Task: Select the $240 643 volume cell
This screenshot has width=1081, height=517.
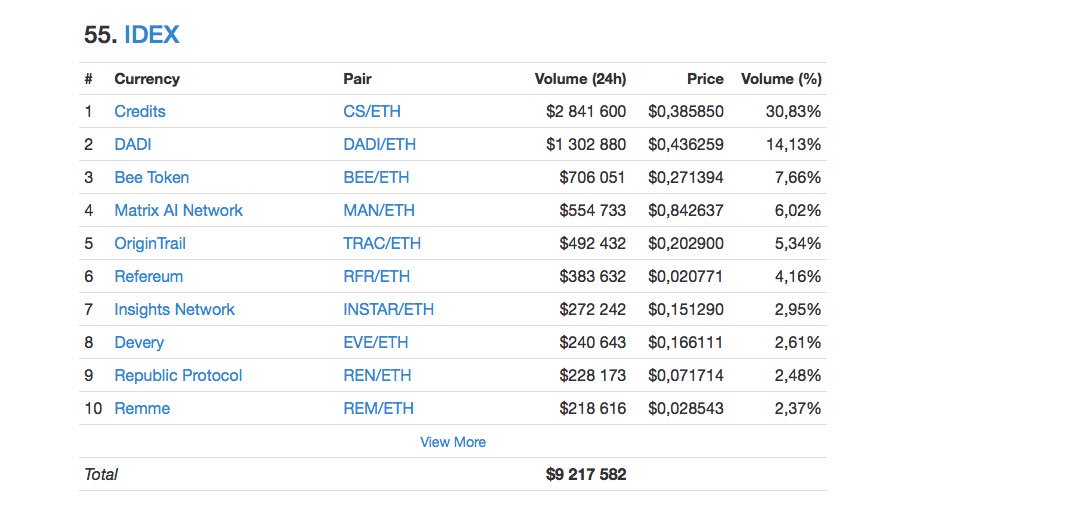Action: point(592,343)
